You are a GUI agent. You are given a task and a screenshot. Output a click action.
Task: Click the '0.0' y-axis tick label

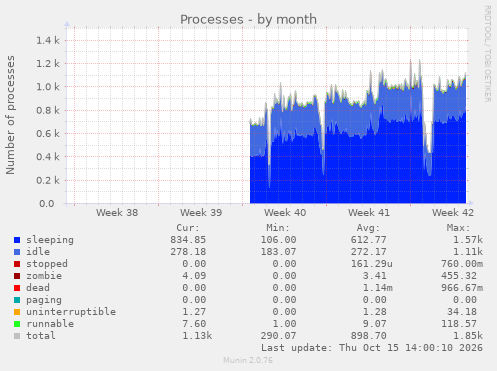pyautogui.click(x=47, y=203)
